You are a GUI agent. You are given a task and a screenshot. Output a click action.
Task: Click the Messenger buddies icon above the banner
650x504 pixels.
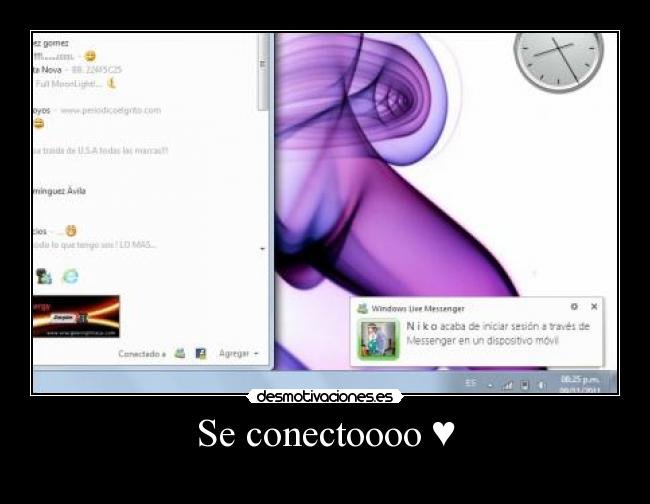point(44,276)
